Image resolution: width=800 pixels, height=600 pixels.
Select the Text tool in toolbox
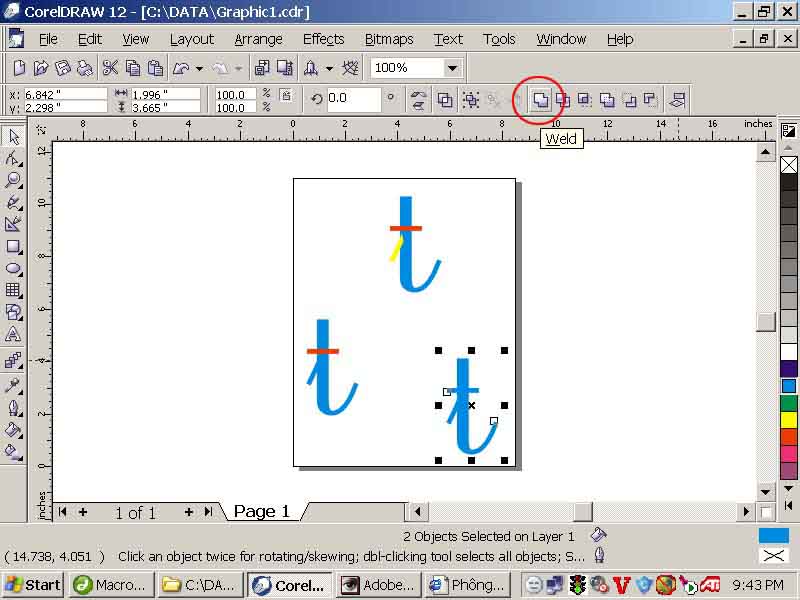[13, 335]
